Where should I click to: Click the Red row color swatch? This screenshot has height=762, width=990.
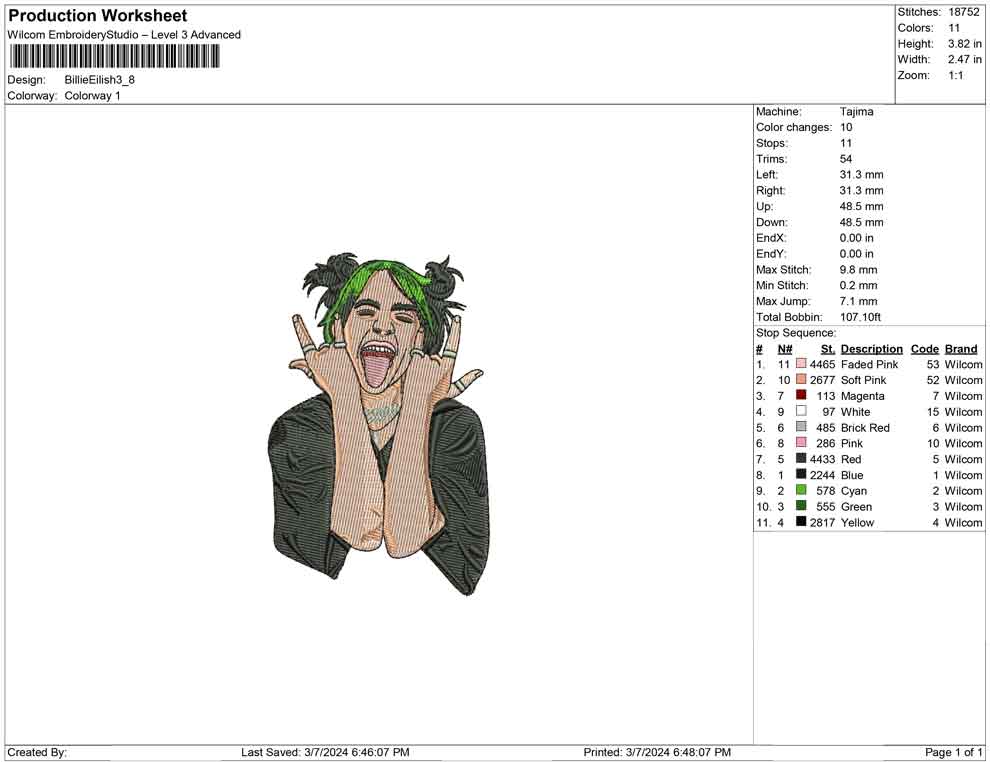tap(801, 458)
